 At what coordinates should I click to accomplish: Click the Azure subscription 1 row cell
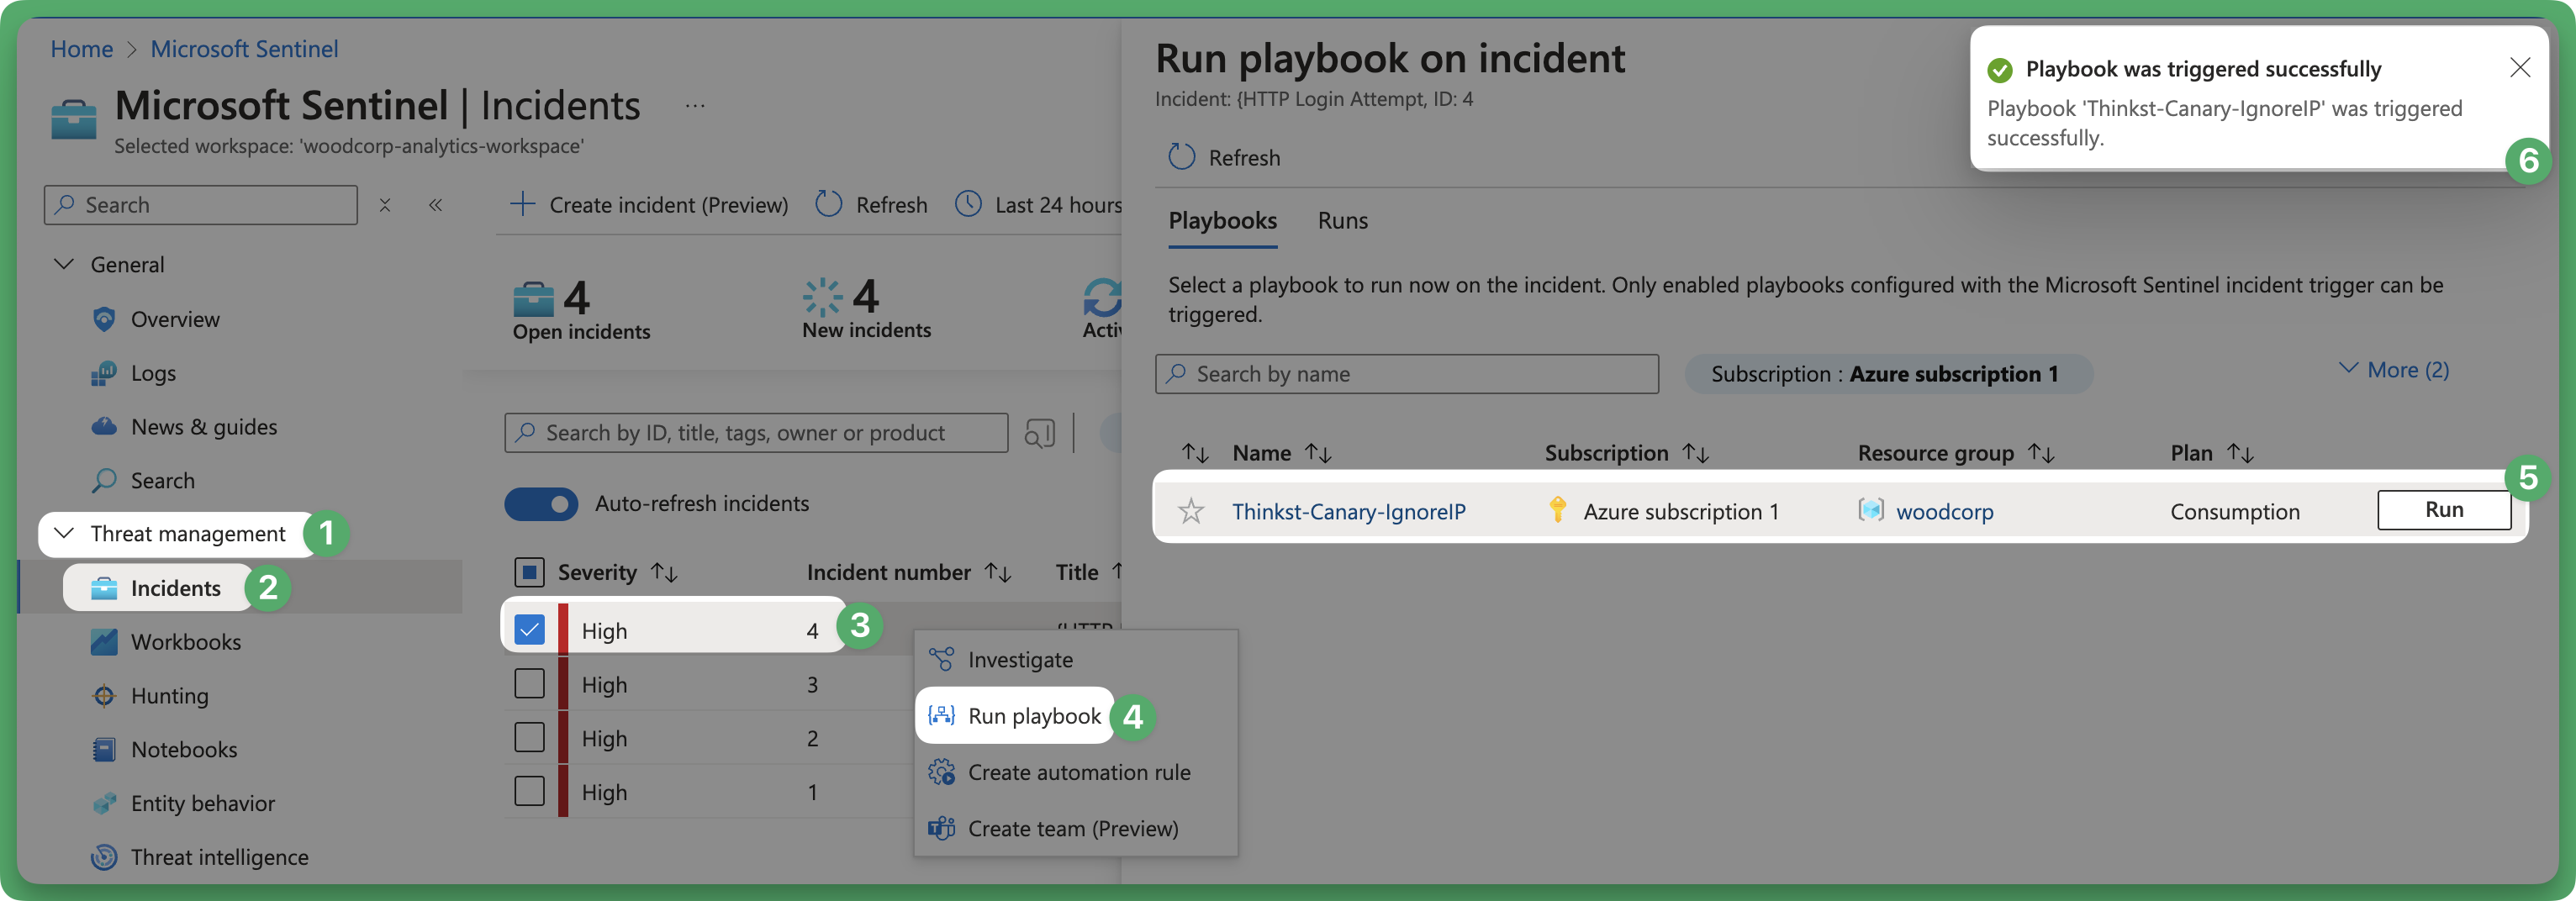[x=1680, y=512]
